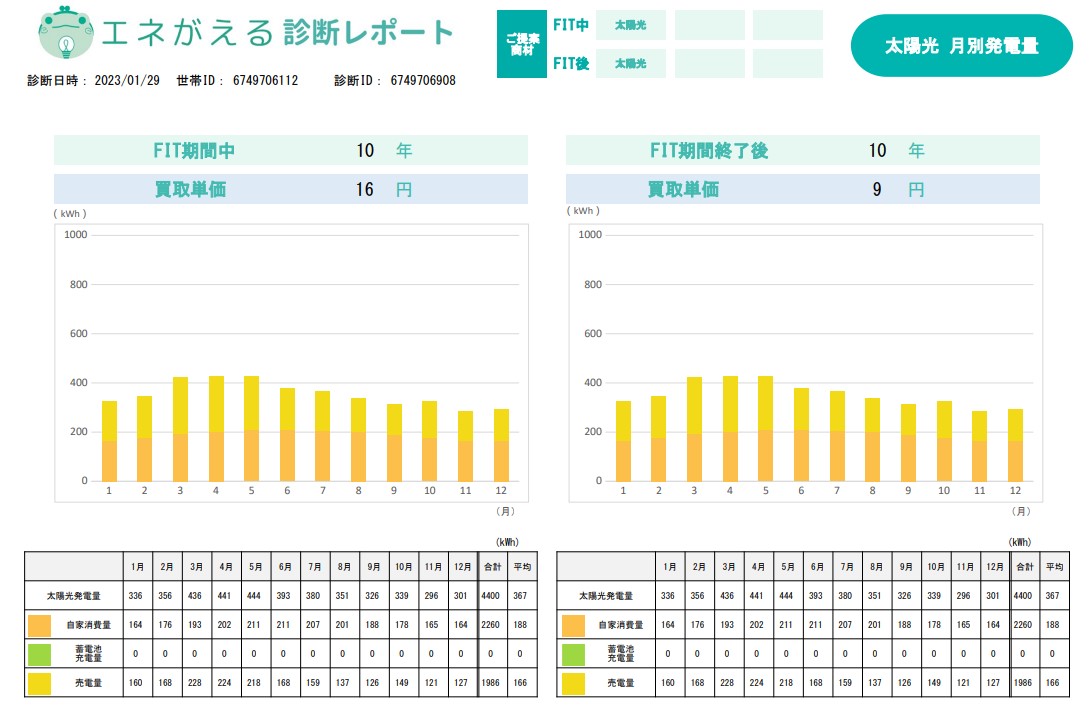Click the 600 axis label in right chart

[593, 334]
